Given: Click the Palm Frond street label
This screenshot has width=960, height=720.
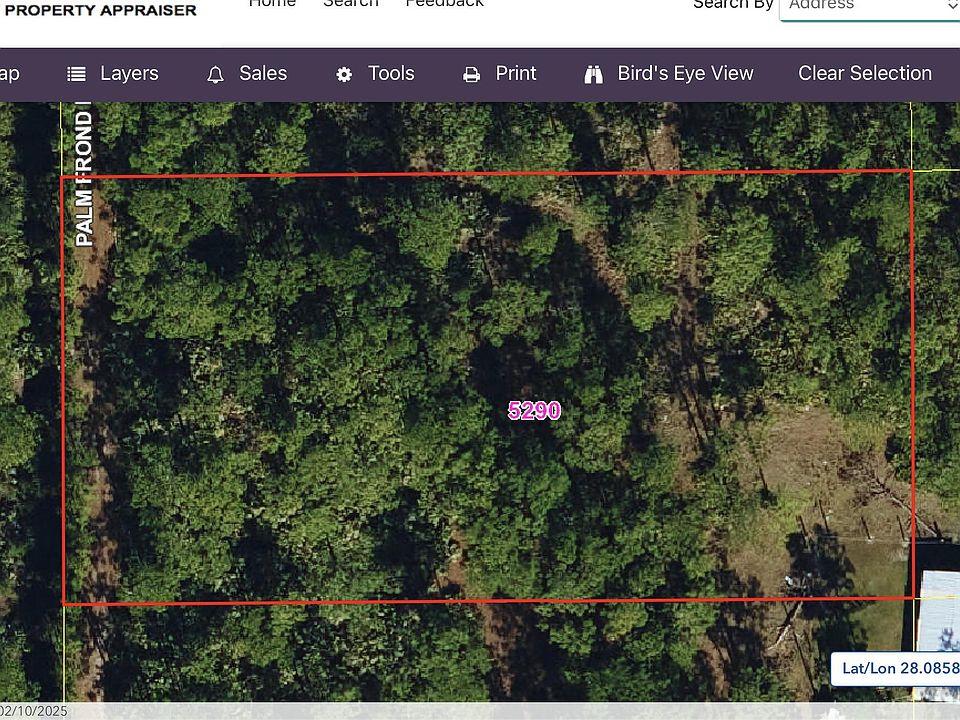Looking at the screenshot, I should 84,174.
